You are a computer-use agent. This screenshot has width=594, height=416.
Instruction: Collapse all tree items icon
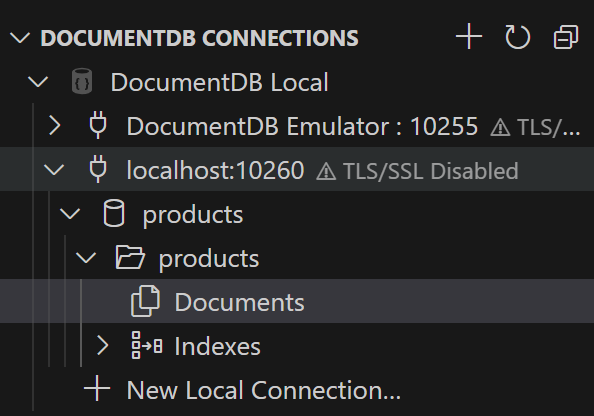(x=566, y=37)
